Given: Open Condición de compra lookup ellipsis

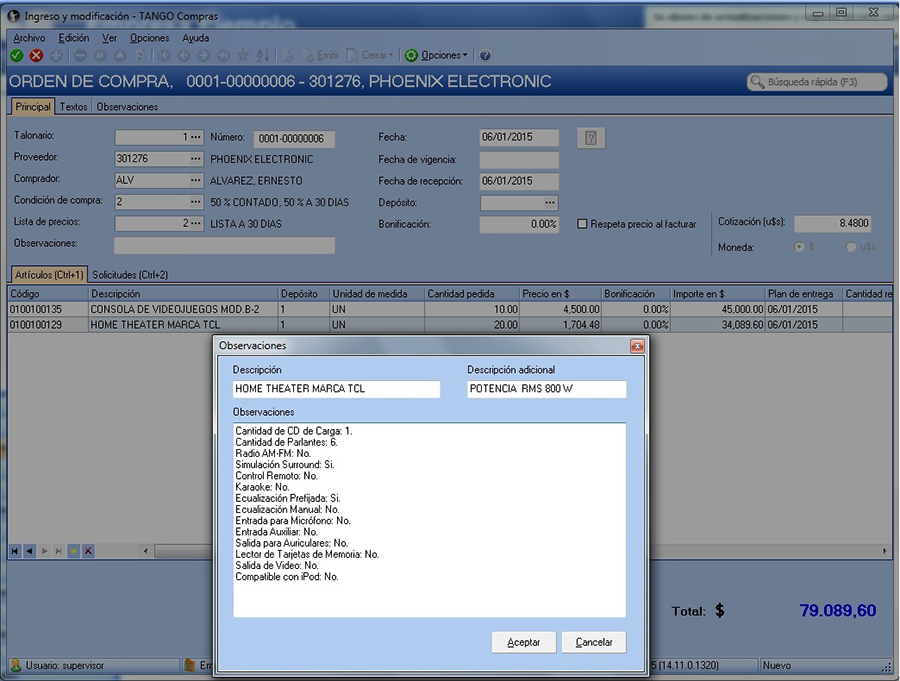Looking at the screenshot, I should [x=196, y=202].
